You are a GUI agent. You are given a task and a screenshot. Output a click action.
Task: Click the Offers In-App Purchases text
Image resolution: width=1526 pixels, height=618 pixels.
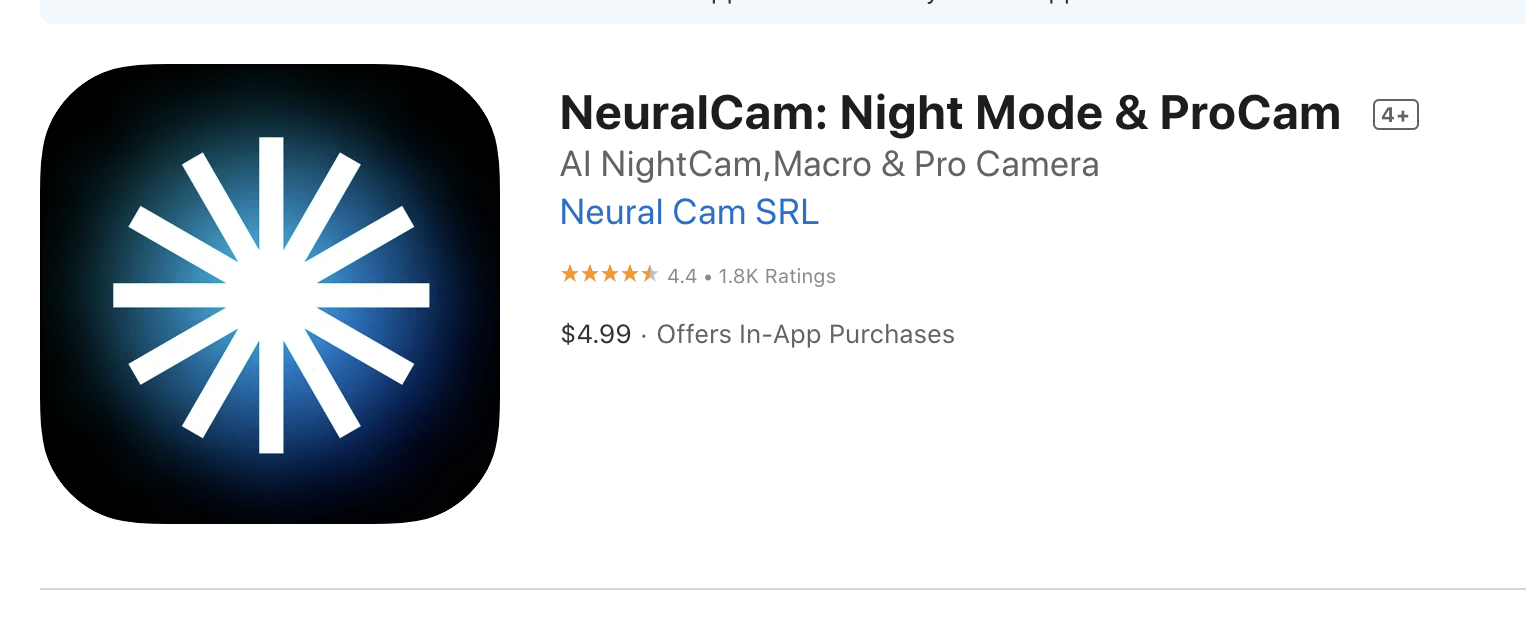[x=805, y=334]
